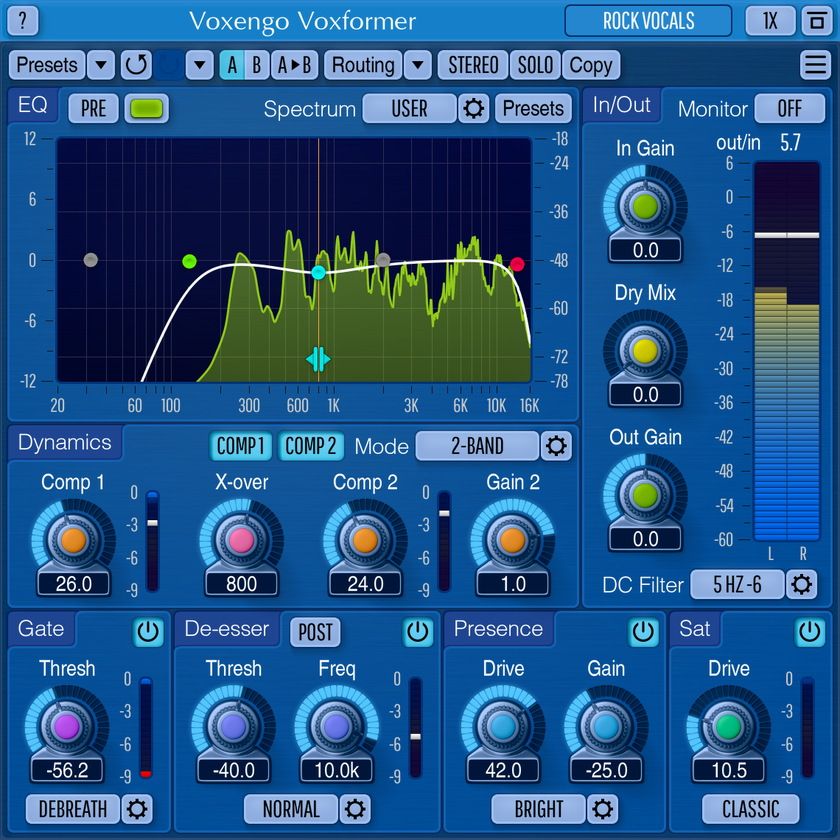Click the dark blue color square in toolbar

[x=168, y=65]
